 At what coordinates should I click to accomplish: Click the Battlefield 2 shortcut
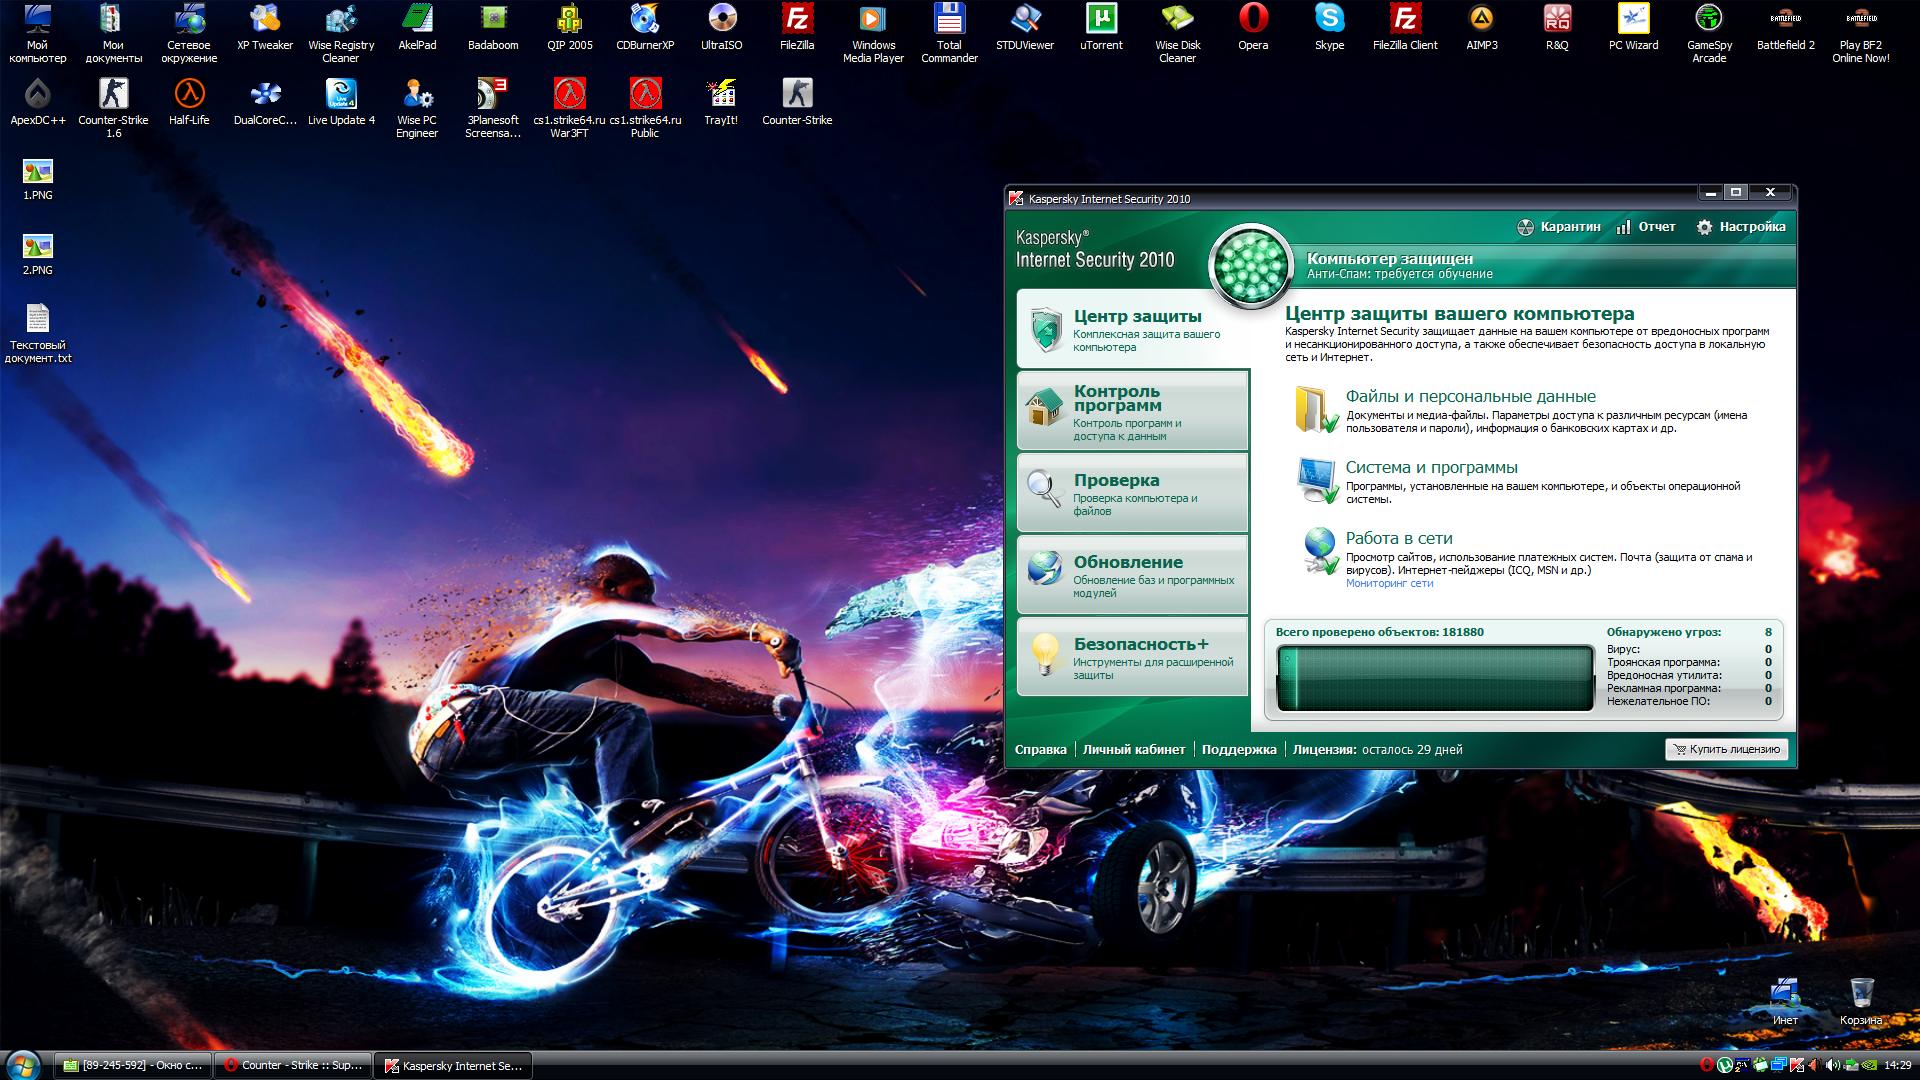tap(1785, 28)
